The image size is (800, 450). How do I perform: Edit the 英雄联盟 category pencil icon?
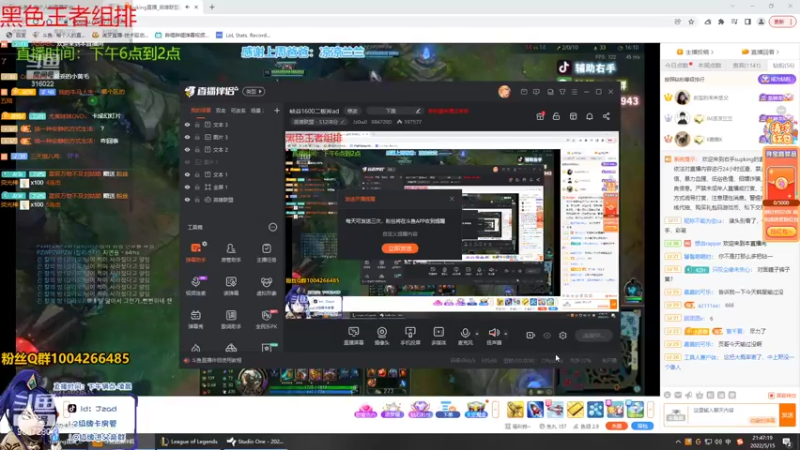(x=343, y=122)
